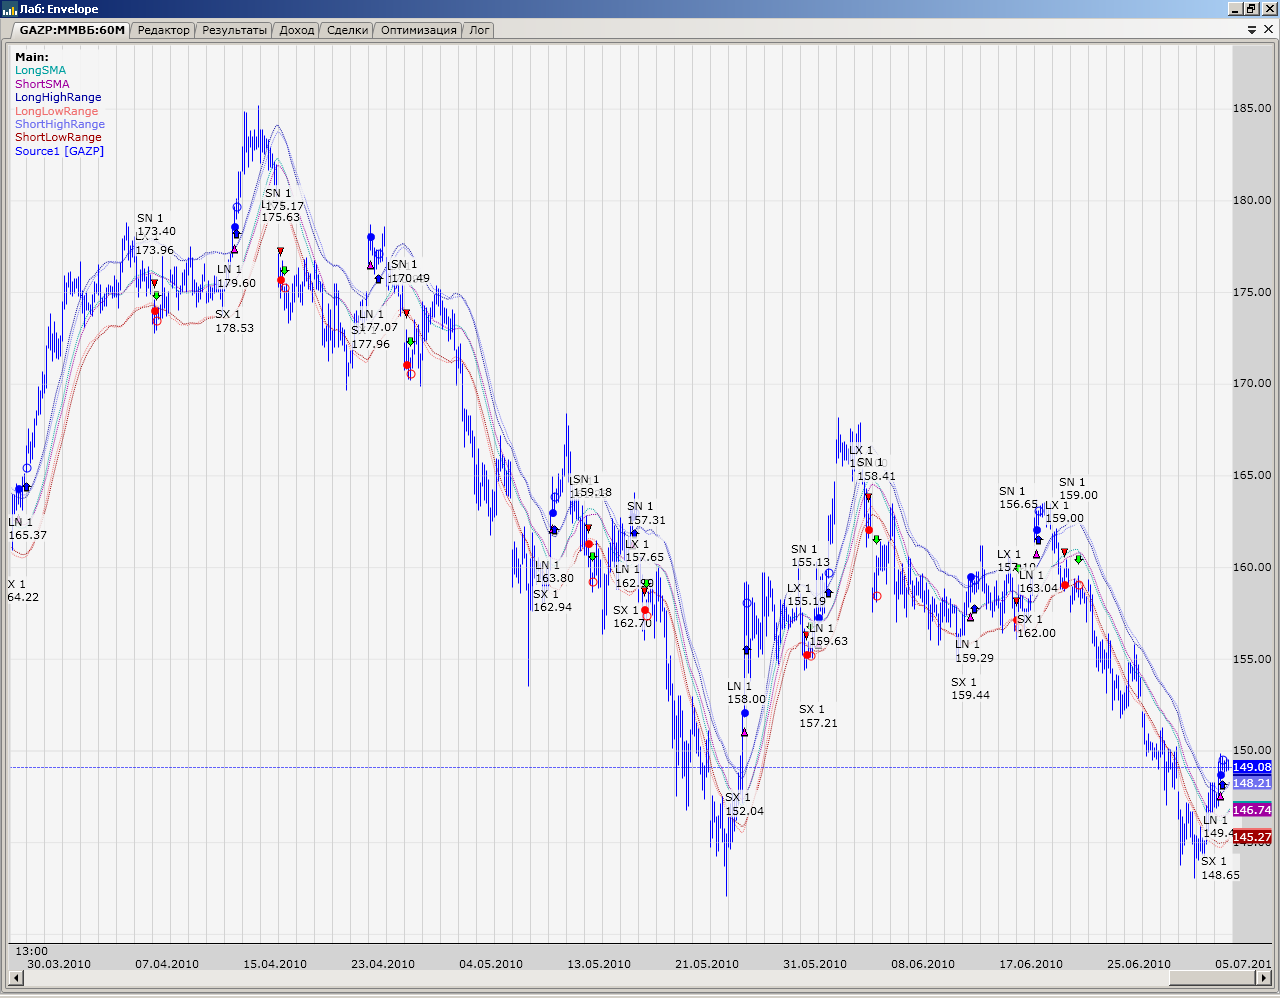1280x998 pixels.
Task: Restore down the Envelope window
Action: click(1250, 9)
